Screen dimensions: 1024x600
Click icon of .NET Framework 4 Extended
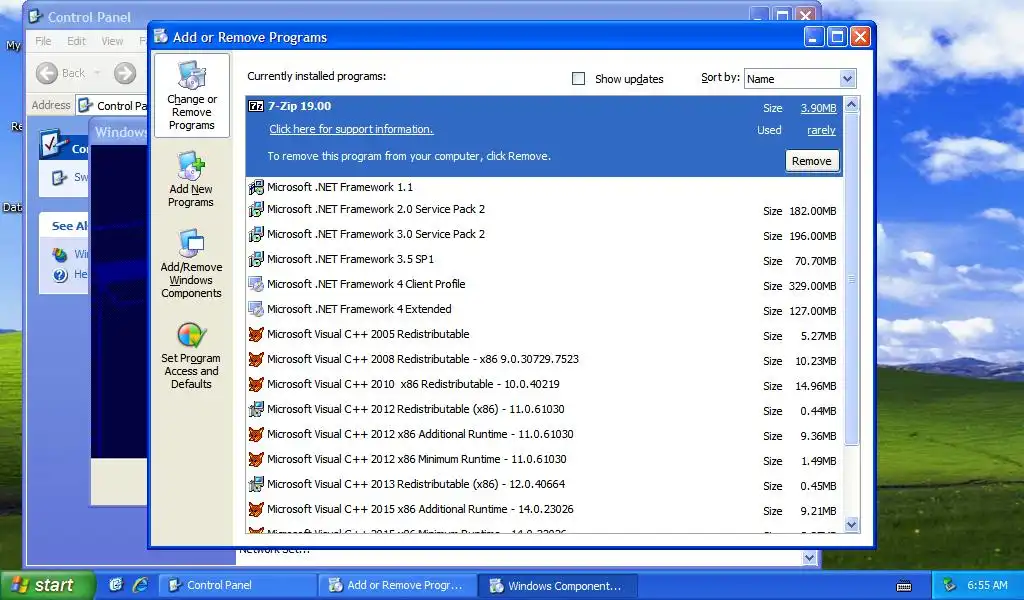point(256,309)
